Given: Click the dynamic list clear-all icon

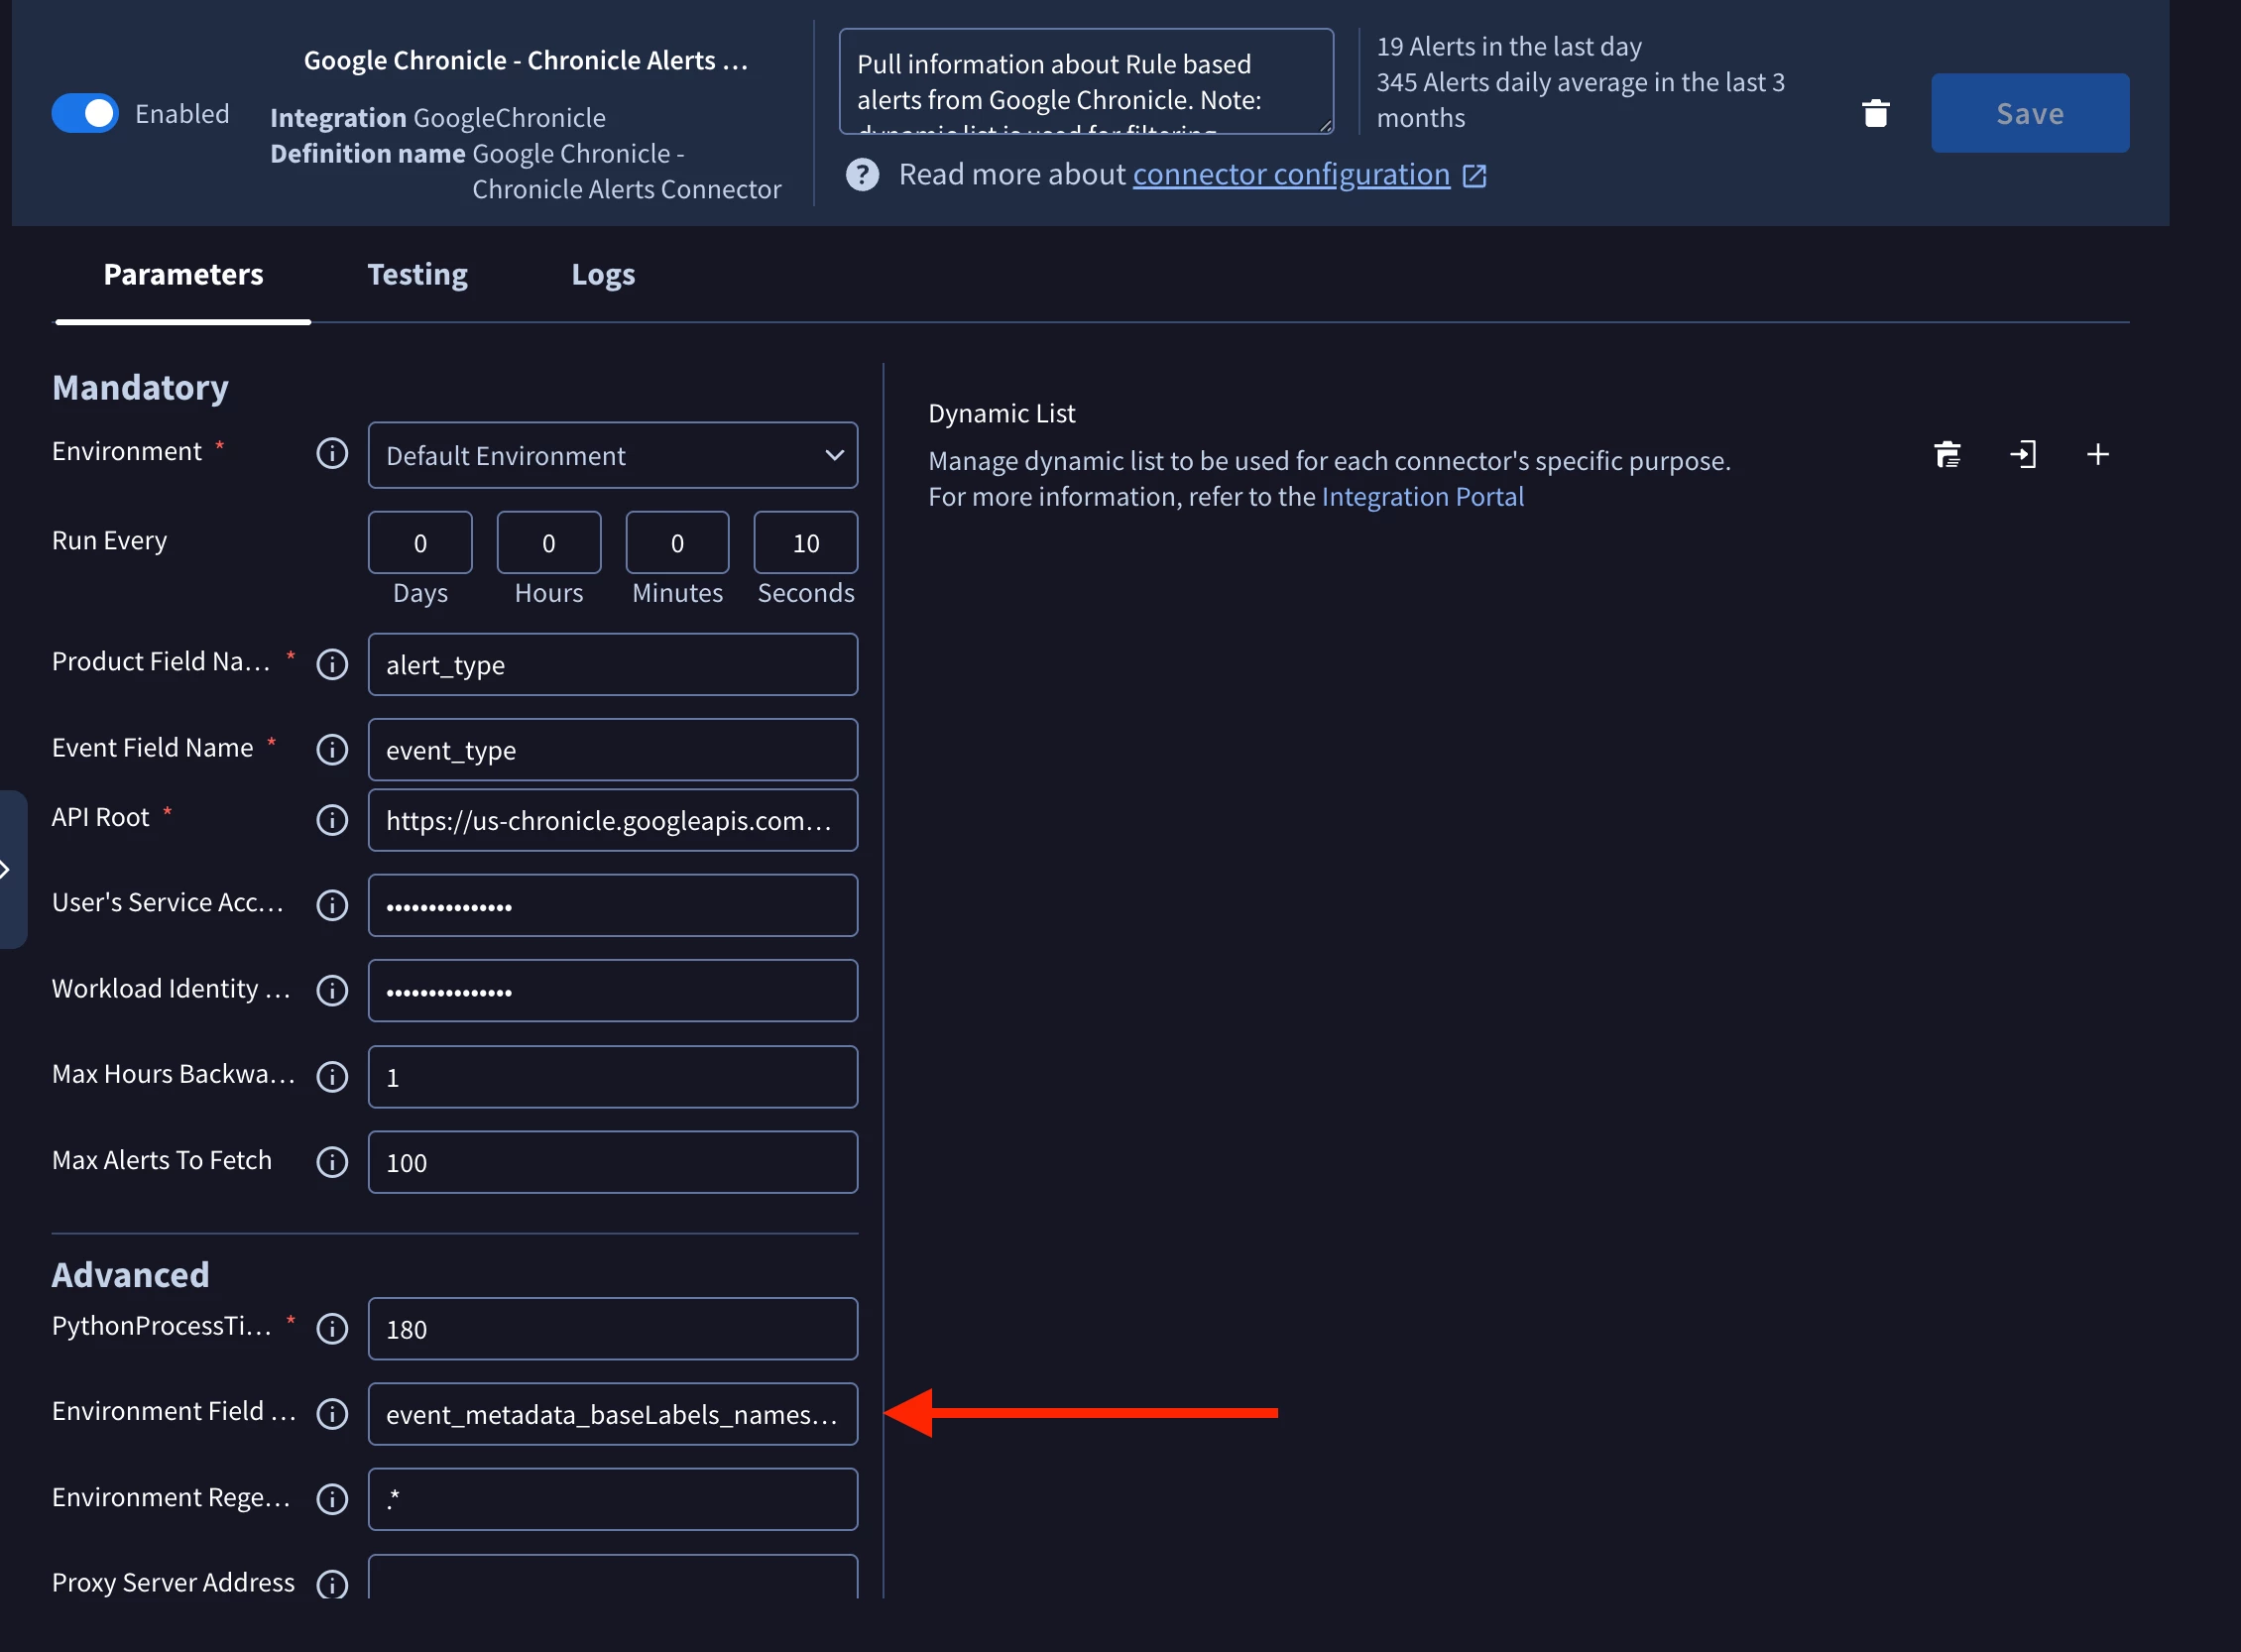Looking at the screenshot, I should [x=1947, y=455].
